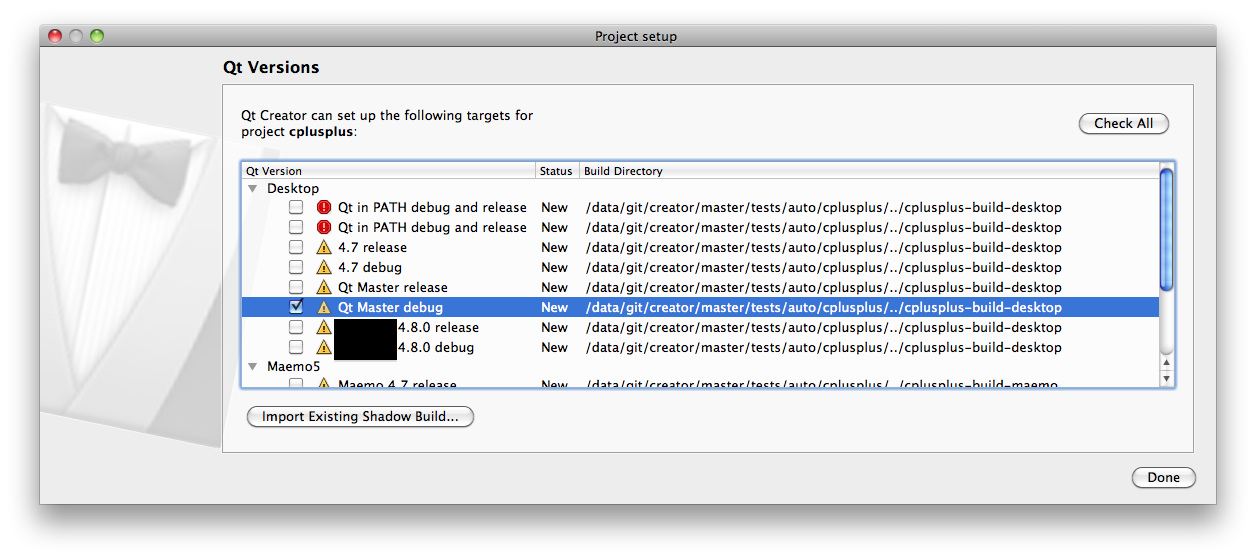Sort by the Status column header
Screen dimensions: 1256x559
(x=557, y=171)
